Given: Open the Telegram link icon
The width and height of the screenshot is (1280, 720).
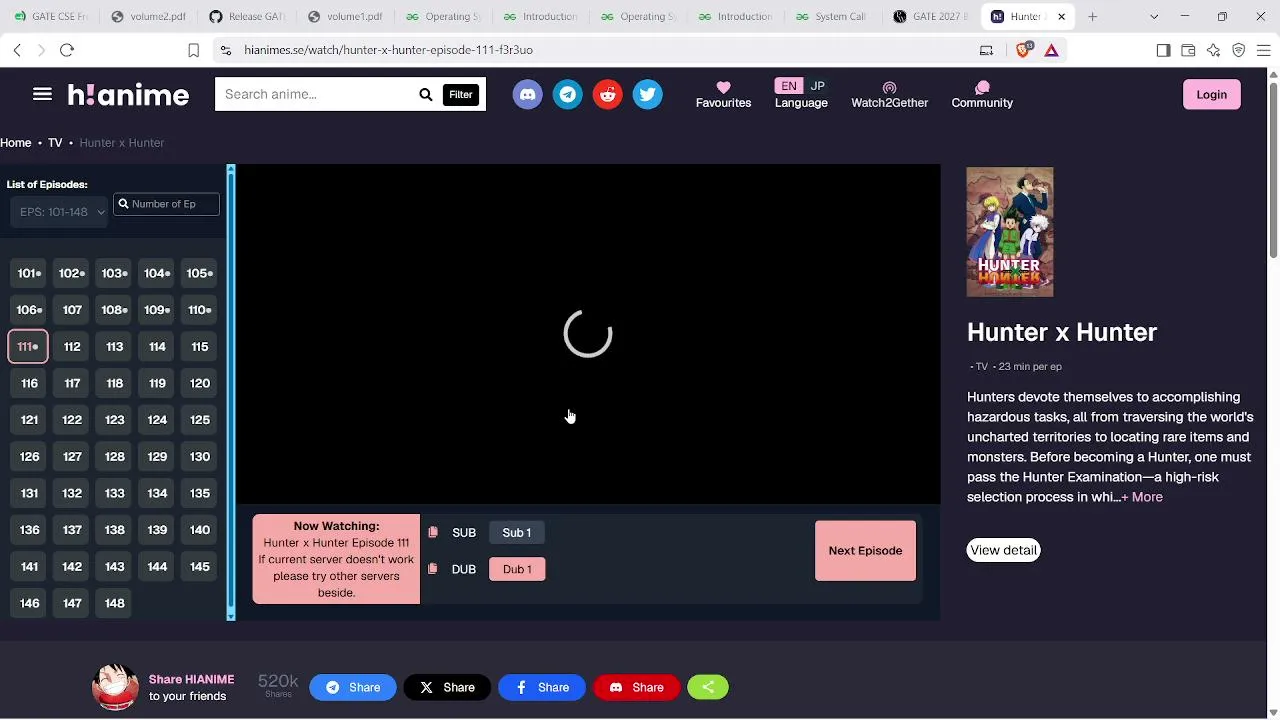Looking at the screenshot, I should tap(567, 94).
